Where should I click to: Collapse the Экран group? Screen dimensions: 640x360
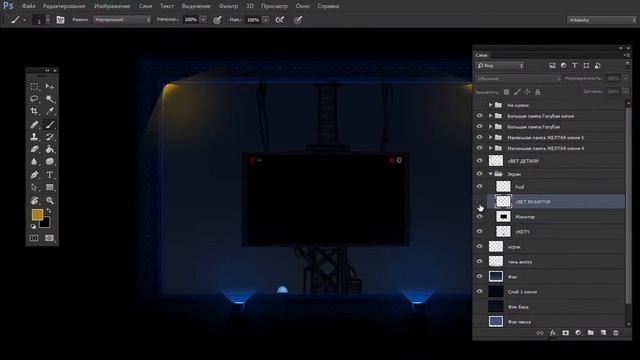click(491, 173)
